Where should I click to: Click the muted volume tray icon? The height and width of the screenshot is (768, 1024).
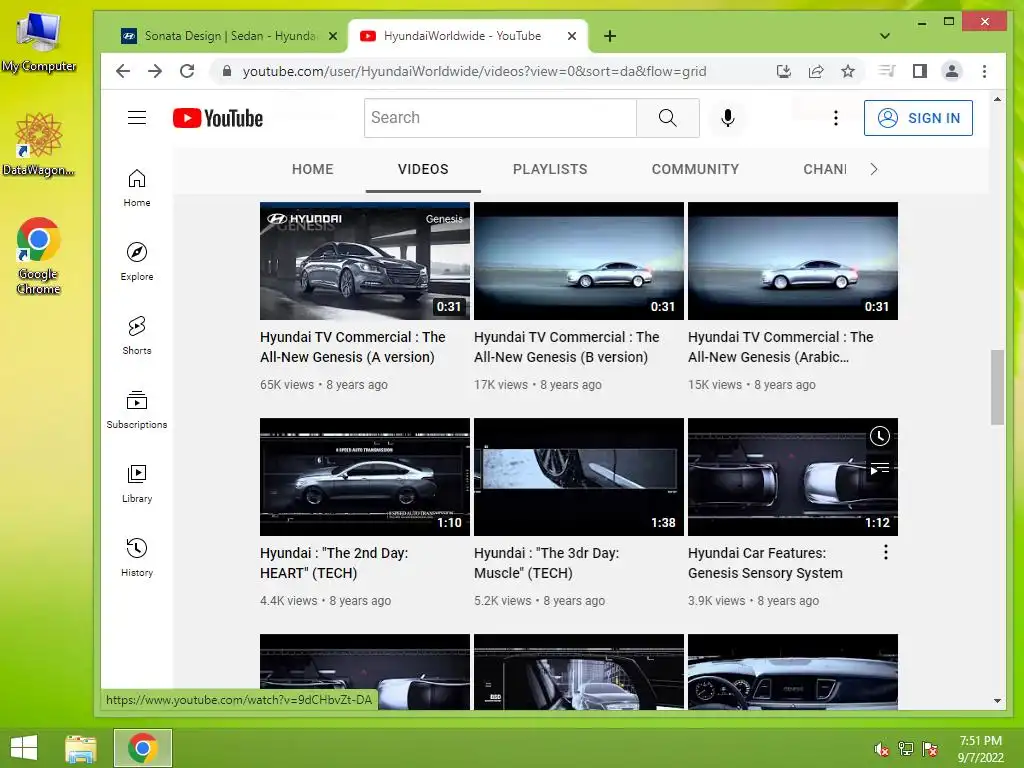(x=880, y=749)
